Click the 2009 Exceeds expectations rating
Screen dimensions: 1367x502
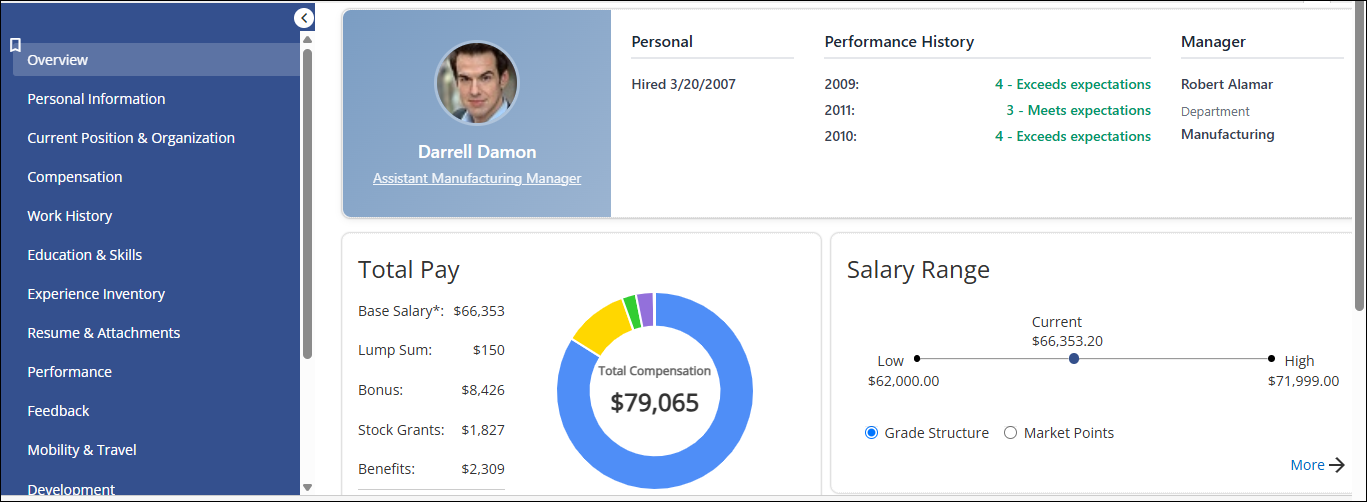tap(1073, 85)
